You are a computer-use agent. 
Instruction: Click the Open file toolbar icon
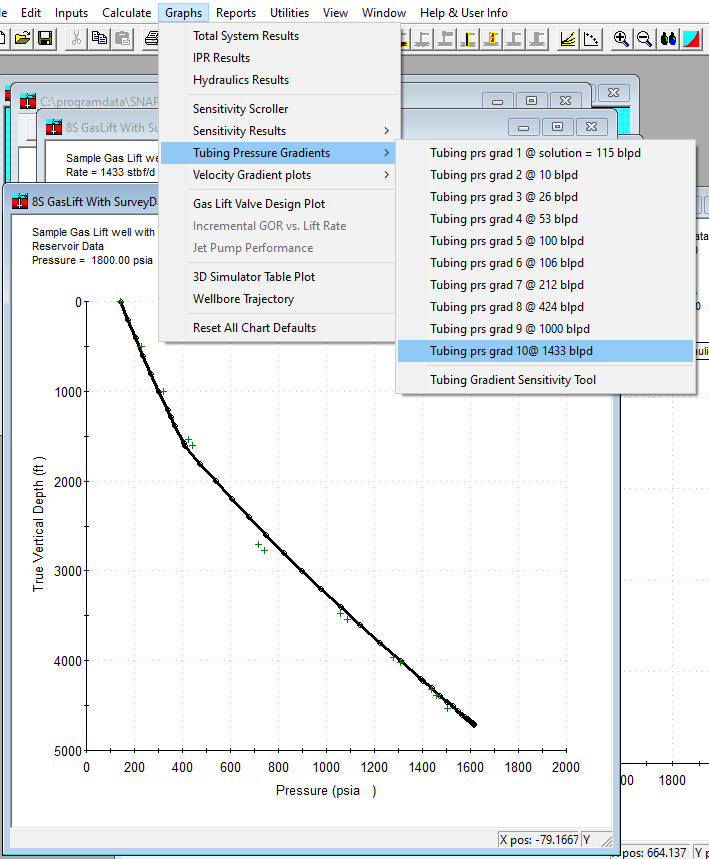pos(22,39)
